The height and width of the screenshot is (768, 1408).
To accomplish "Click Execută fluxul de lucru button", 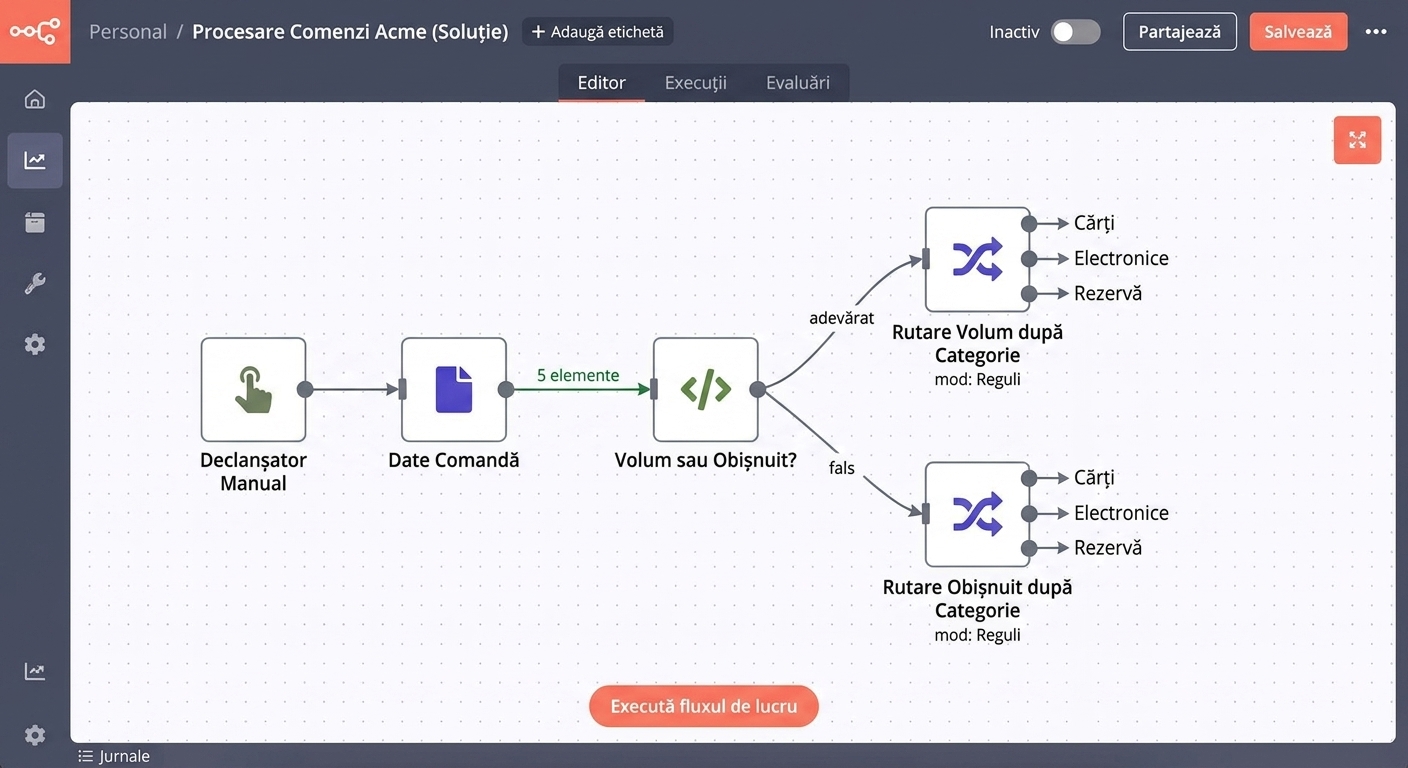I will point(704,706).
